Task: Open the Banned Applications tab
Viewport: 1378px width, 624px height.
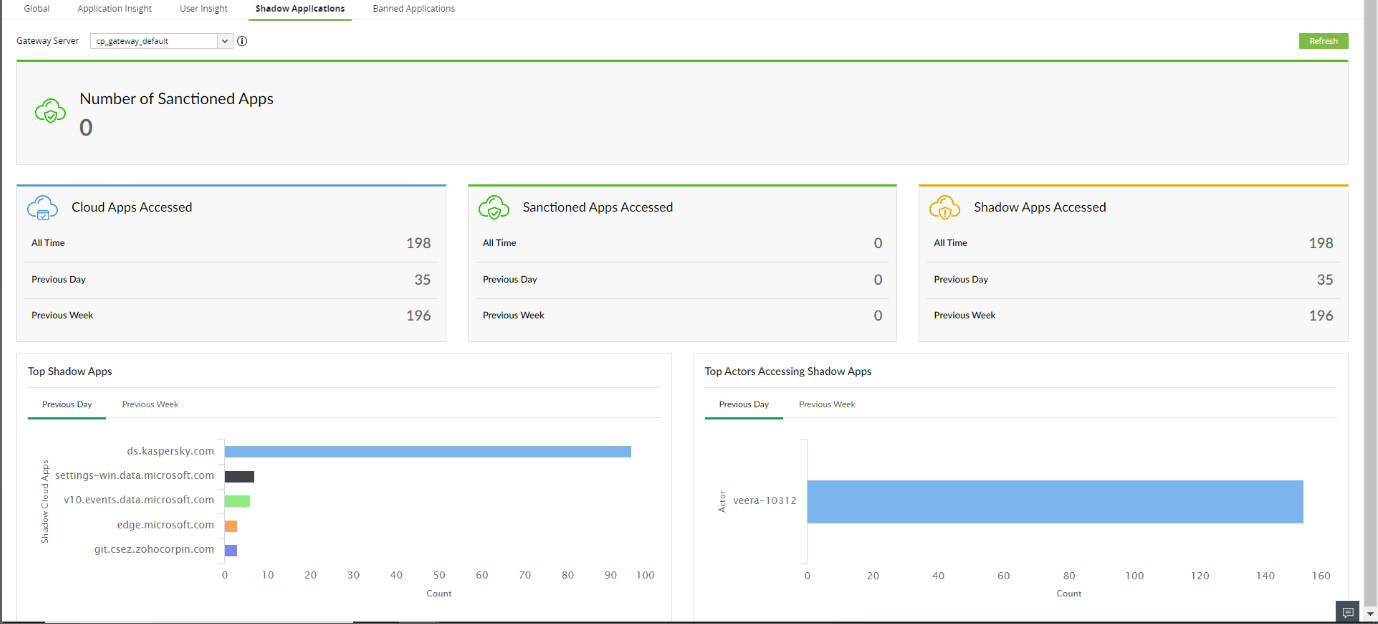Action: click(x=413, y=8)
